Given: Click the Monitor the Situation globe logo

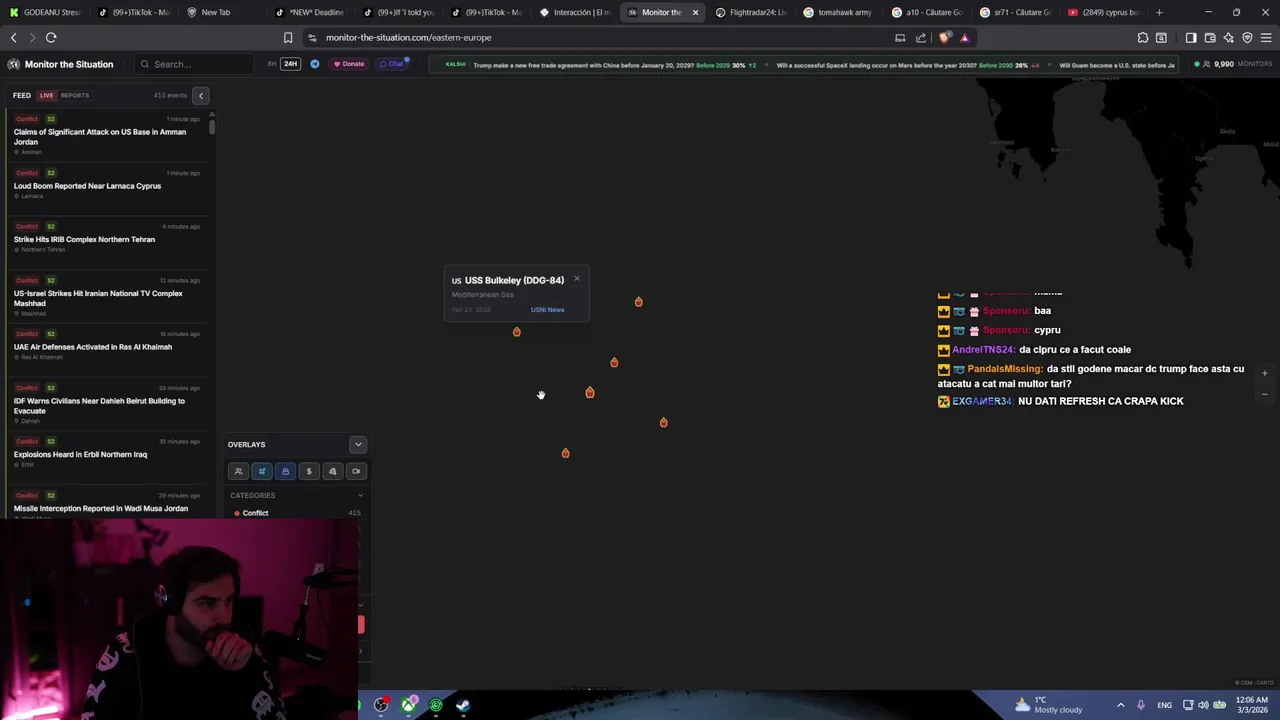Looking at the screenshot, I should coord(13,64).
